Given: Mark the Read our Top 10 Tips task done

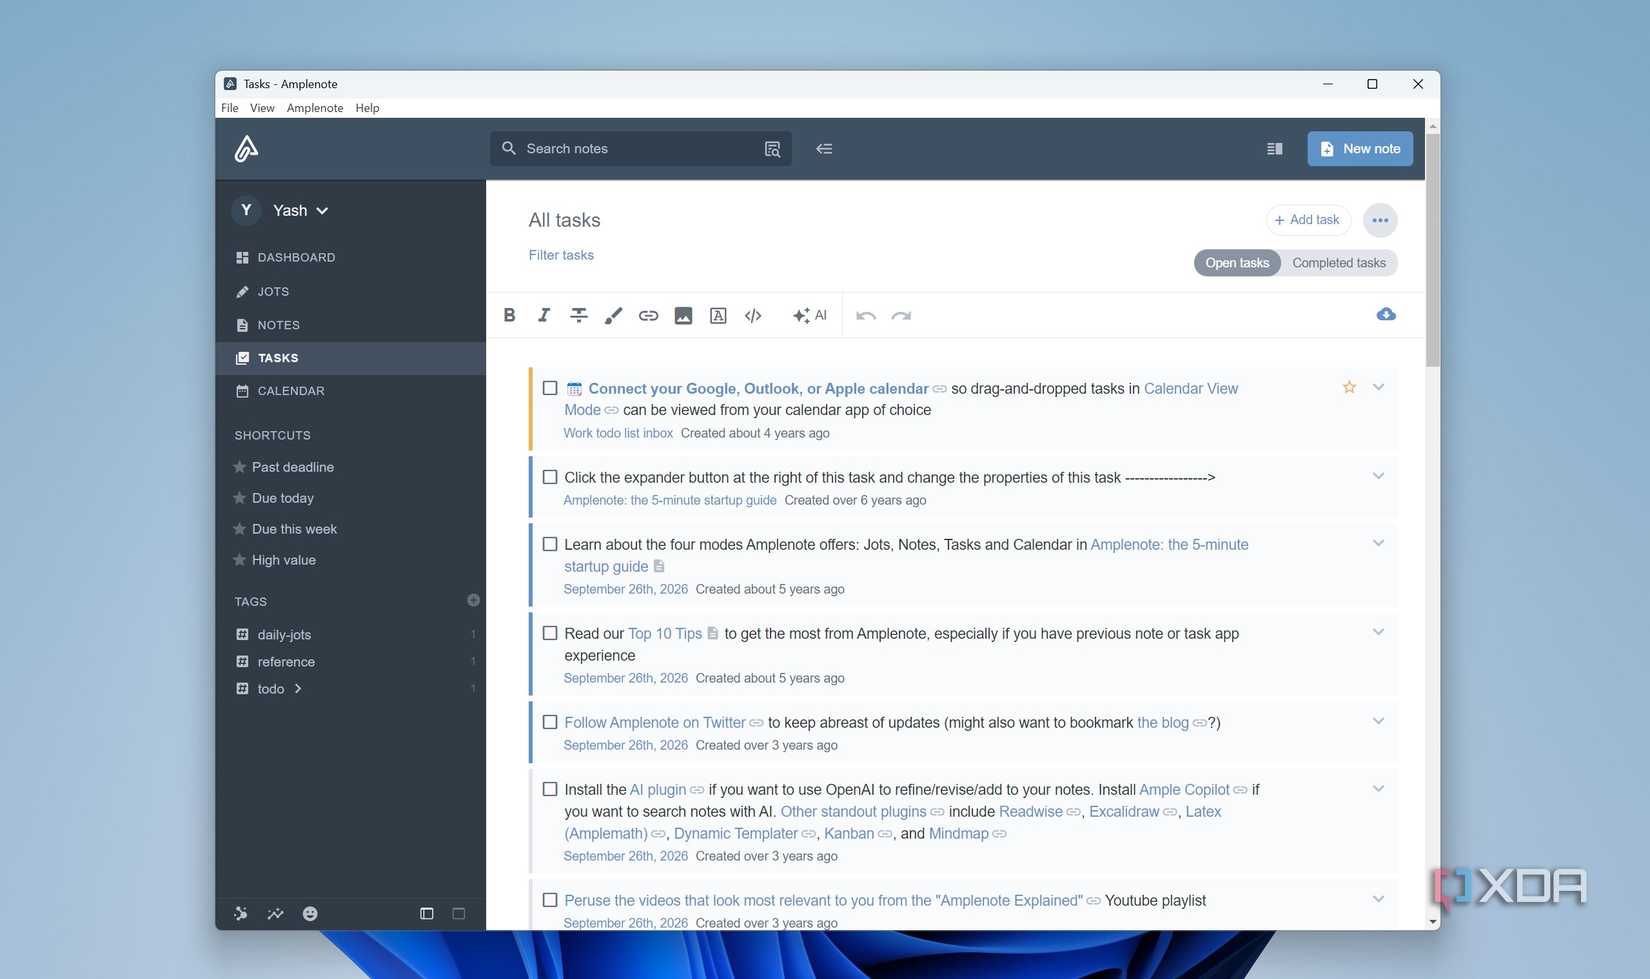Looking at the screenshot, I should [550, 633].
